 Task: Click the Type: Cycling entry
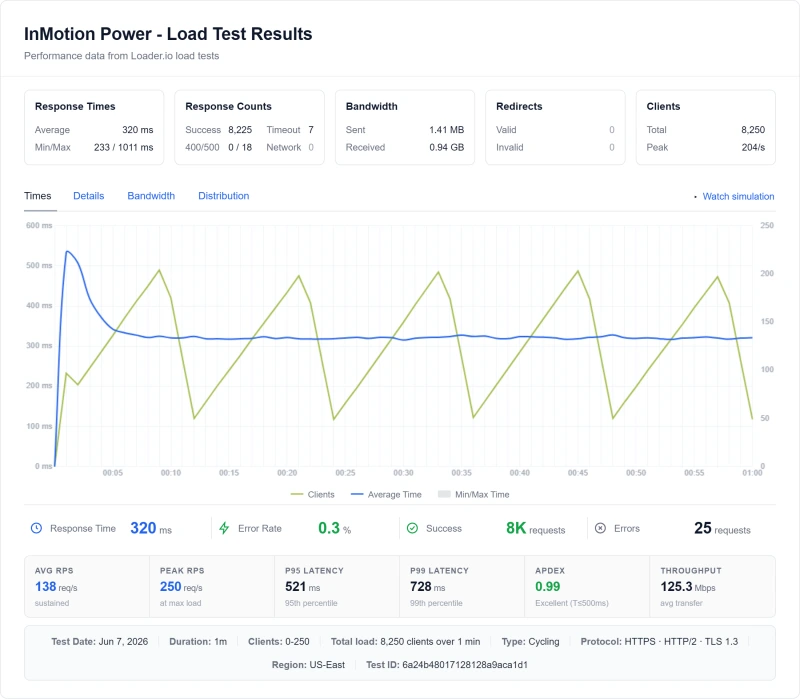(x=530, y=641)
